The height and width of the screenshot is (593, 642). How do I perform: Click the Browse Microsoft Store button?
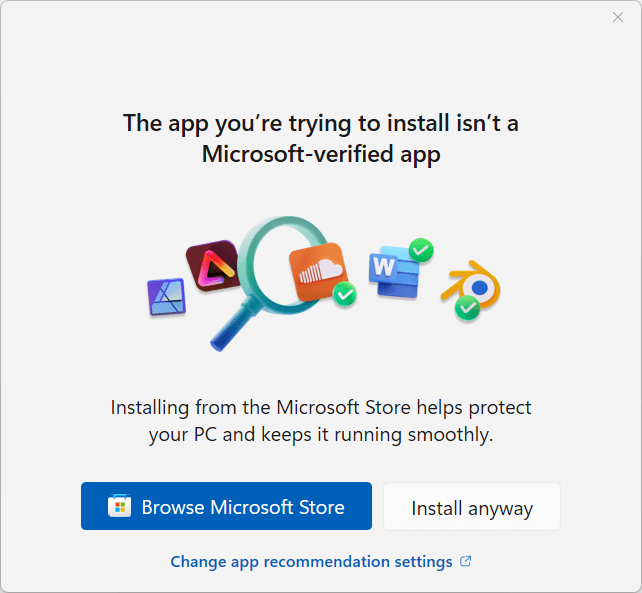226,506
